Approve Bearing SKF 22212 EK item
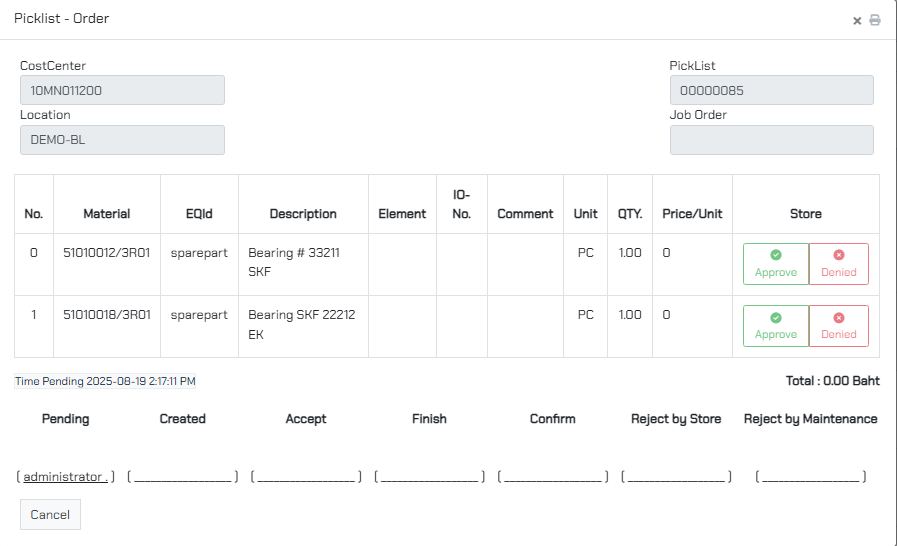The width and height of the screenshot is (897, 546). coord(776,326)
